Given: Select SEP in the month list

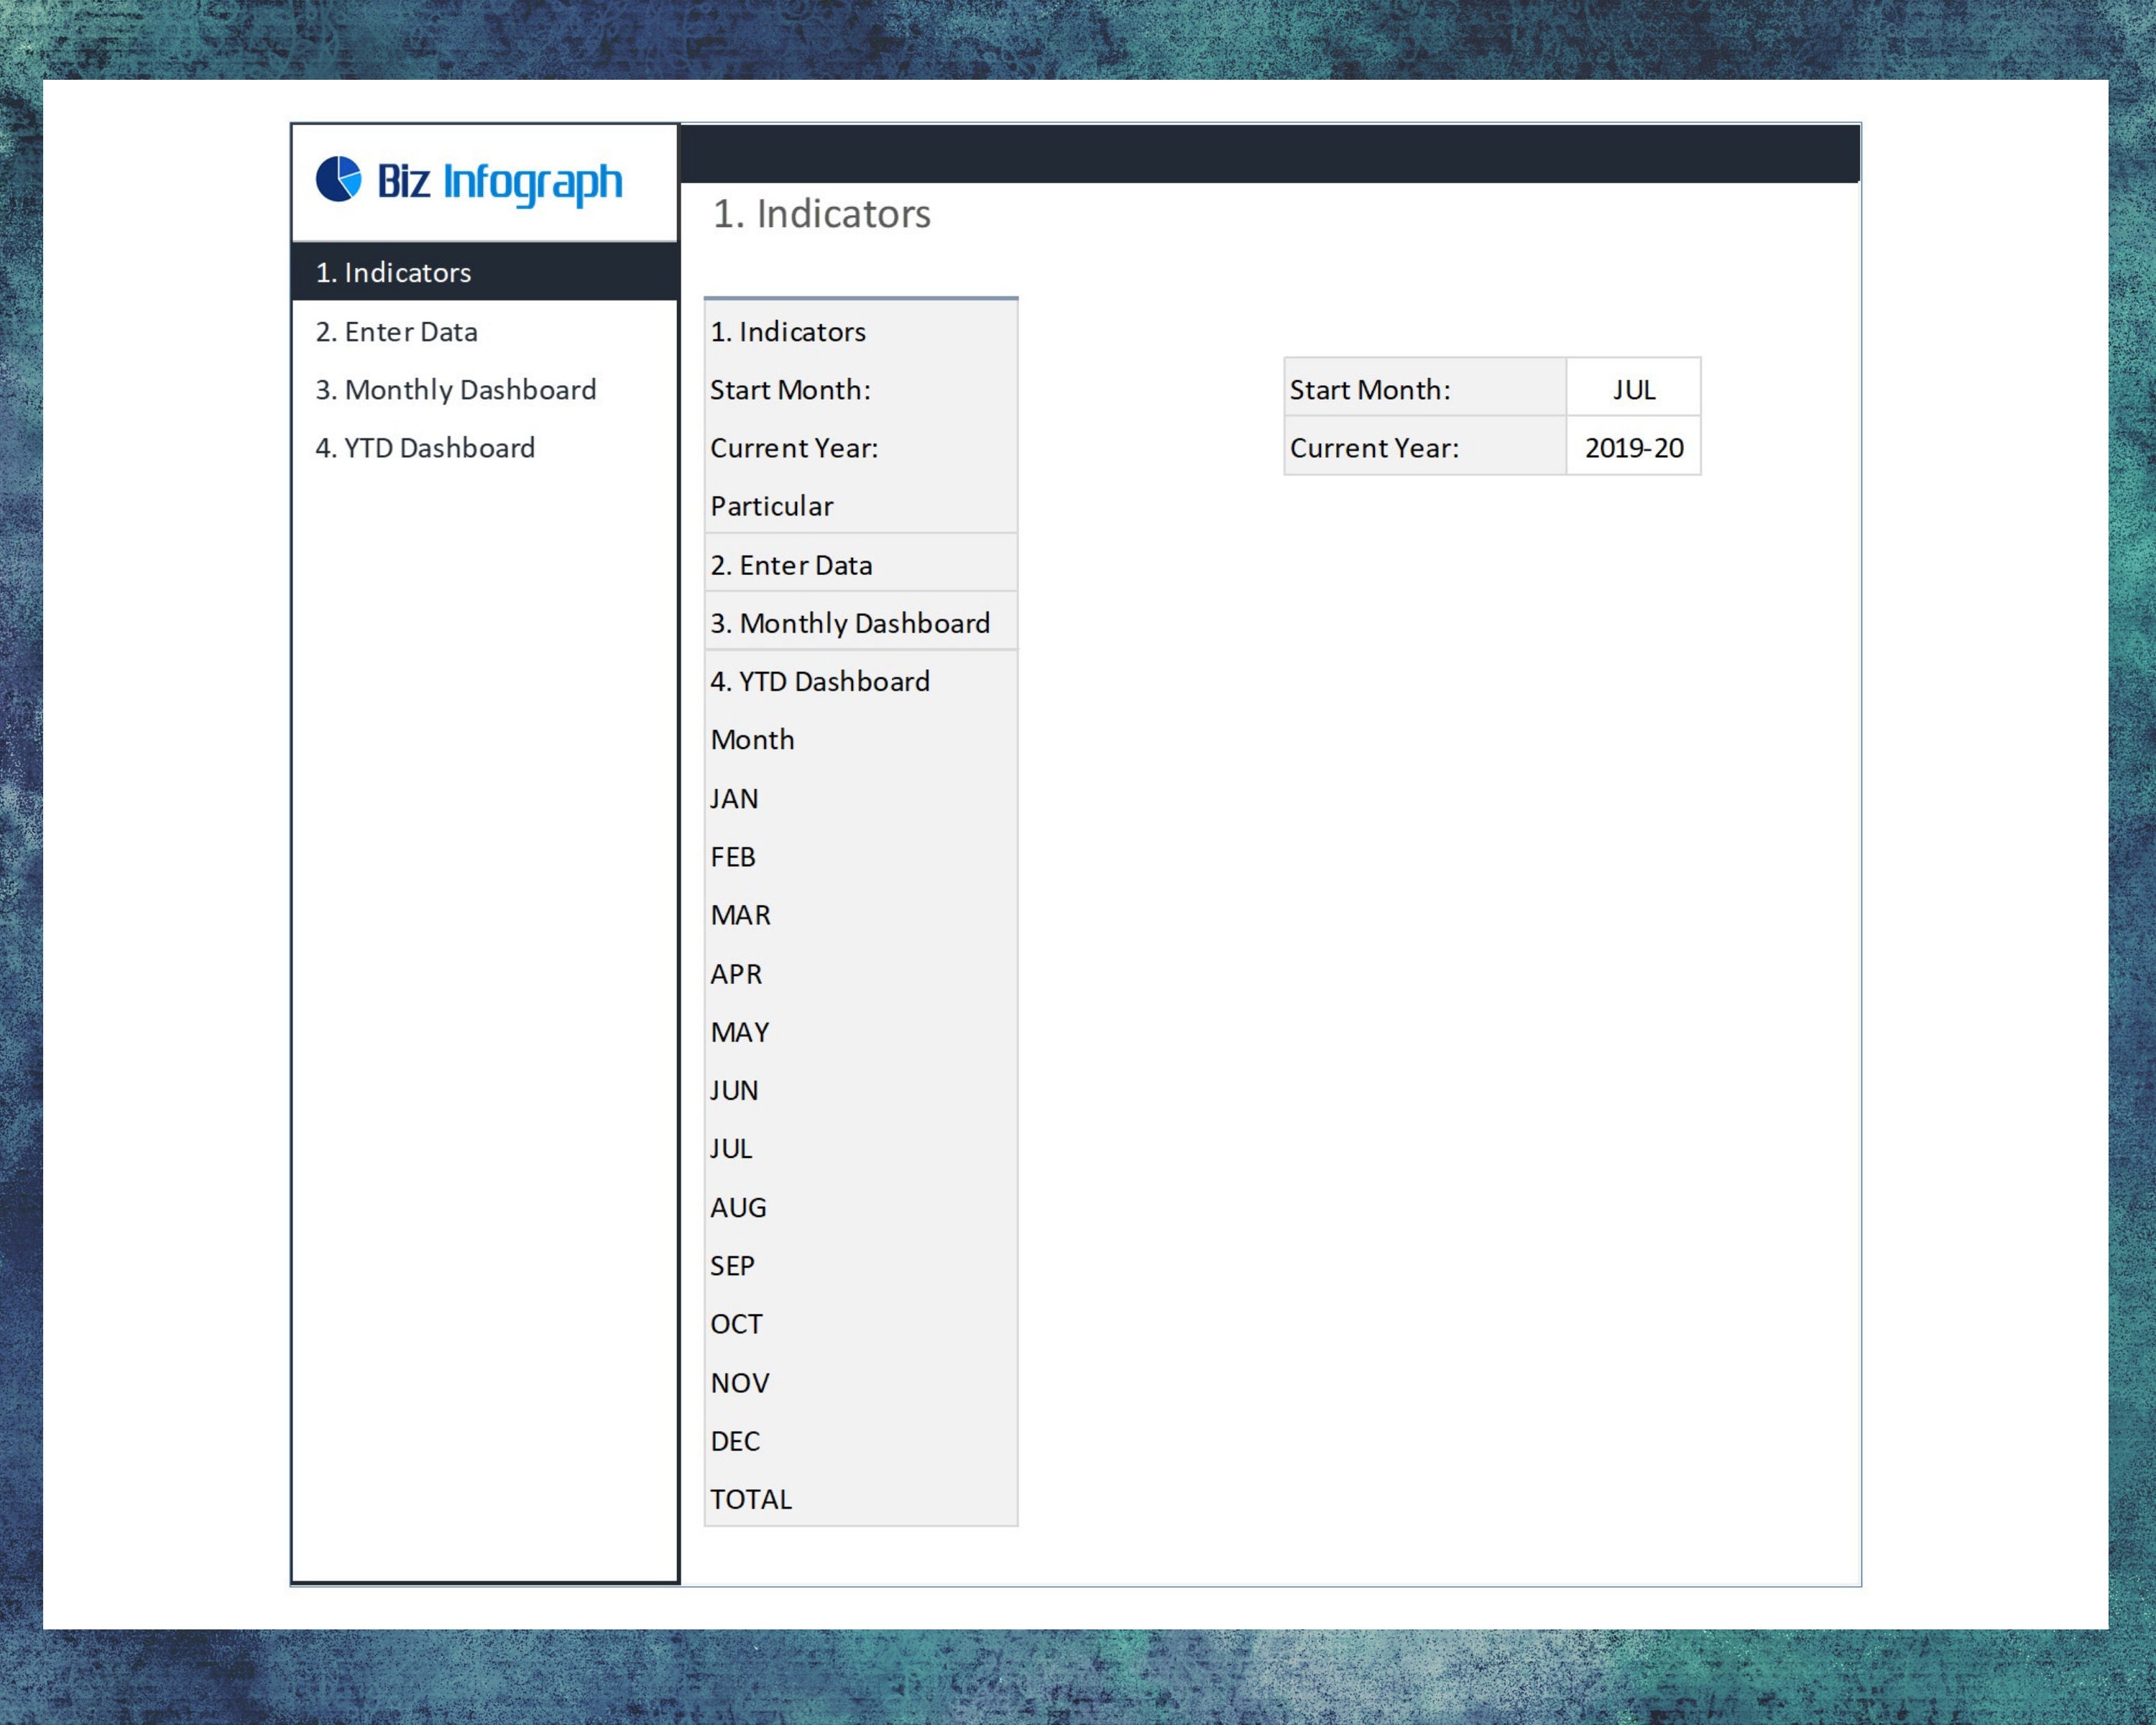Looking at the screenshot, I should [x=733, y=1265].
